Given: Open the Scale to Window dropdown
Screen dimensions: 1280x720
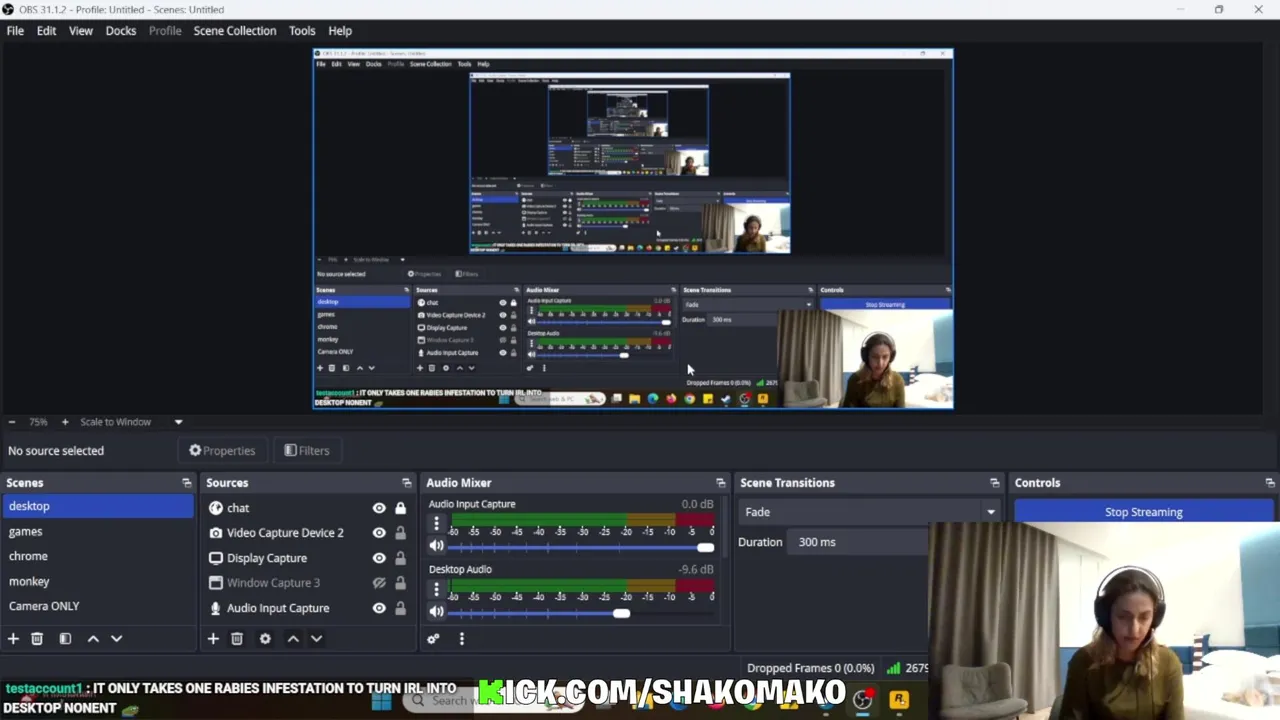Looking at the screenshot, I should [178, 422].
